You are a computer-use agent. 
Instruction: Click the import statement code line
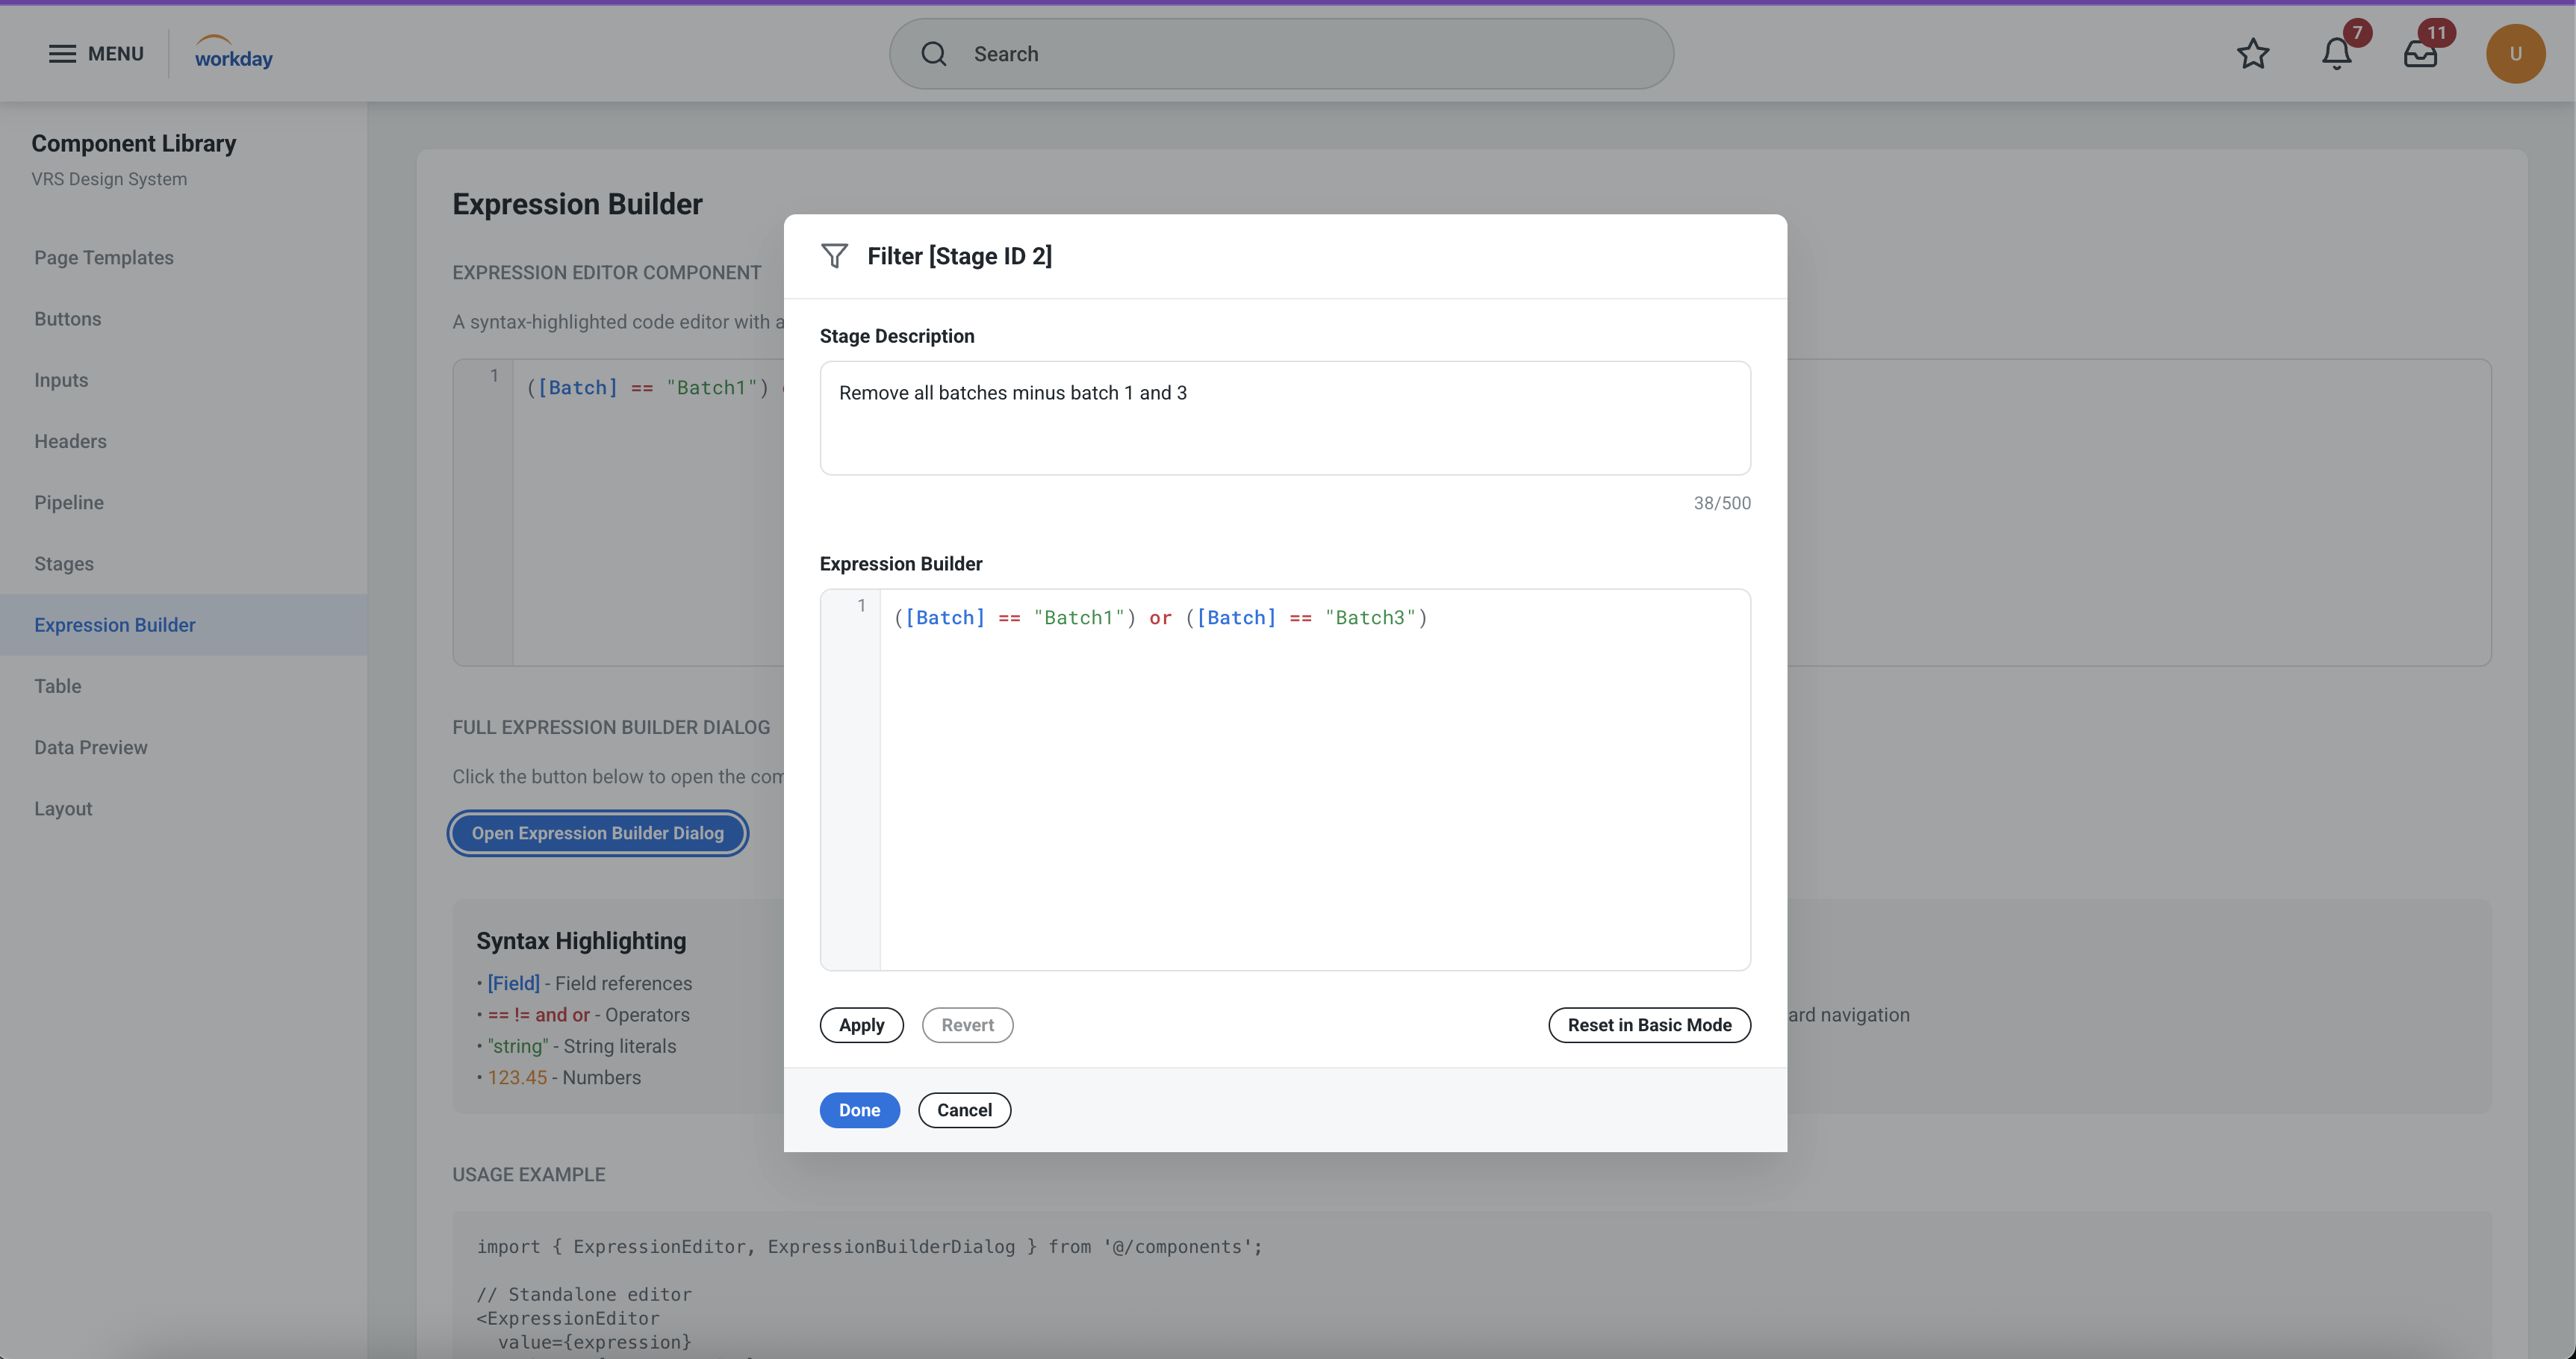click(x=869, y=1247)
